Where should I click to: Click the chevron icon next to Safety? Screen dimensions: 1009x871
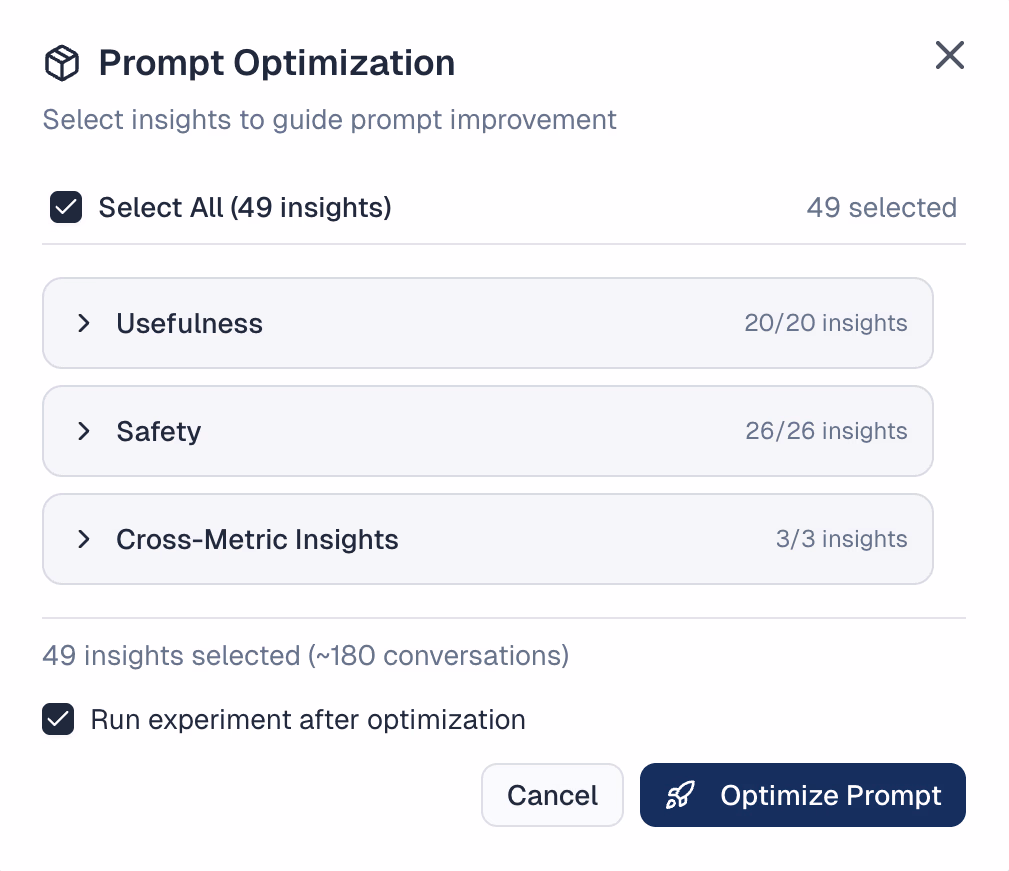(x=84, y=431)
